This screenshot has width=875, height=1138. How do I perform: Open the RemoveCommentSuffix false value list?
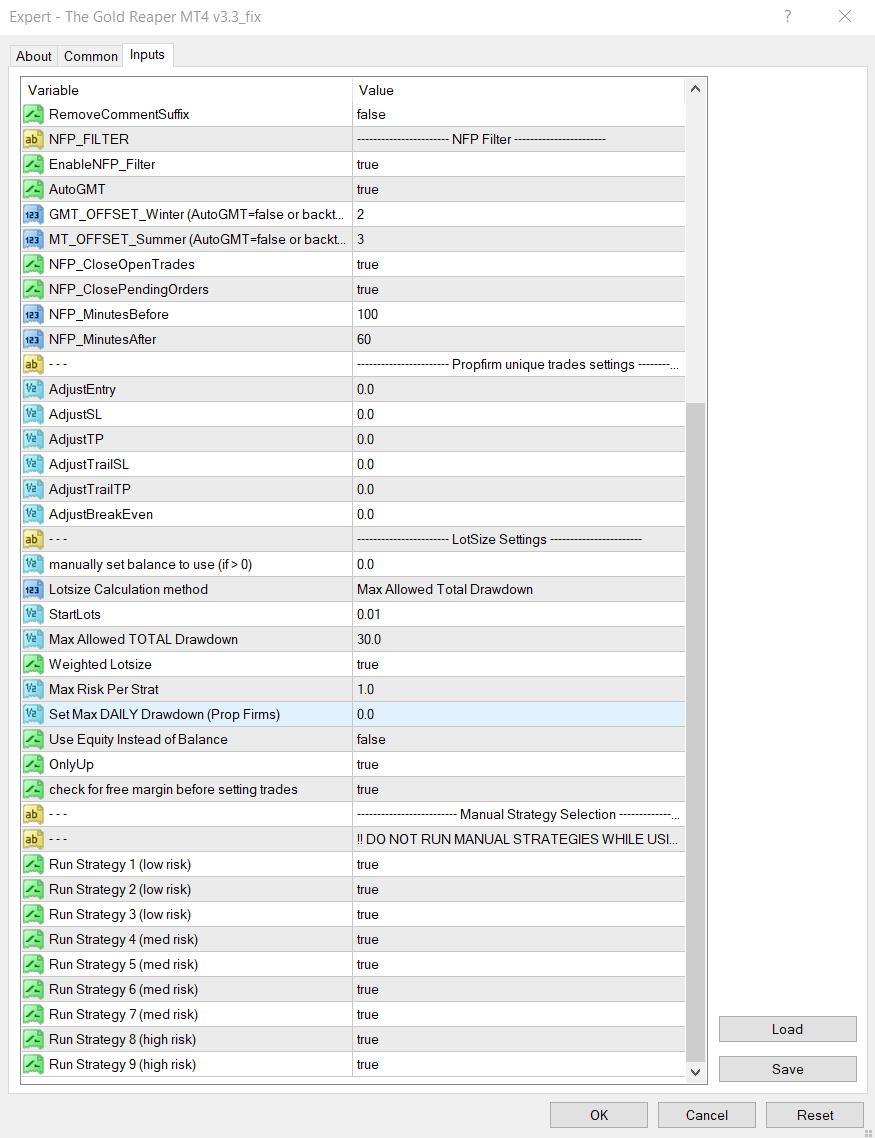(519, 115)
